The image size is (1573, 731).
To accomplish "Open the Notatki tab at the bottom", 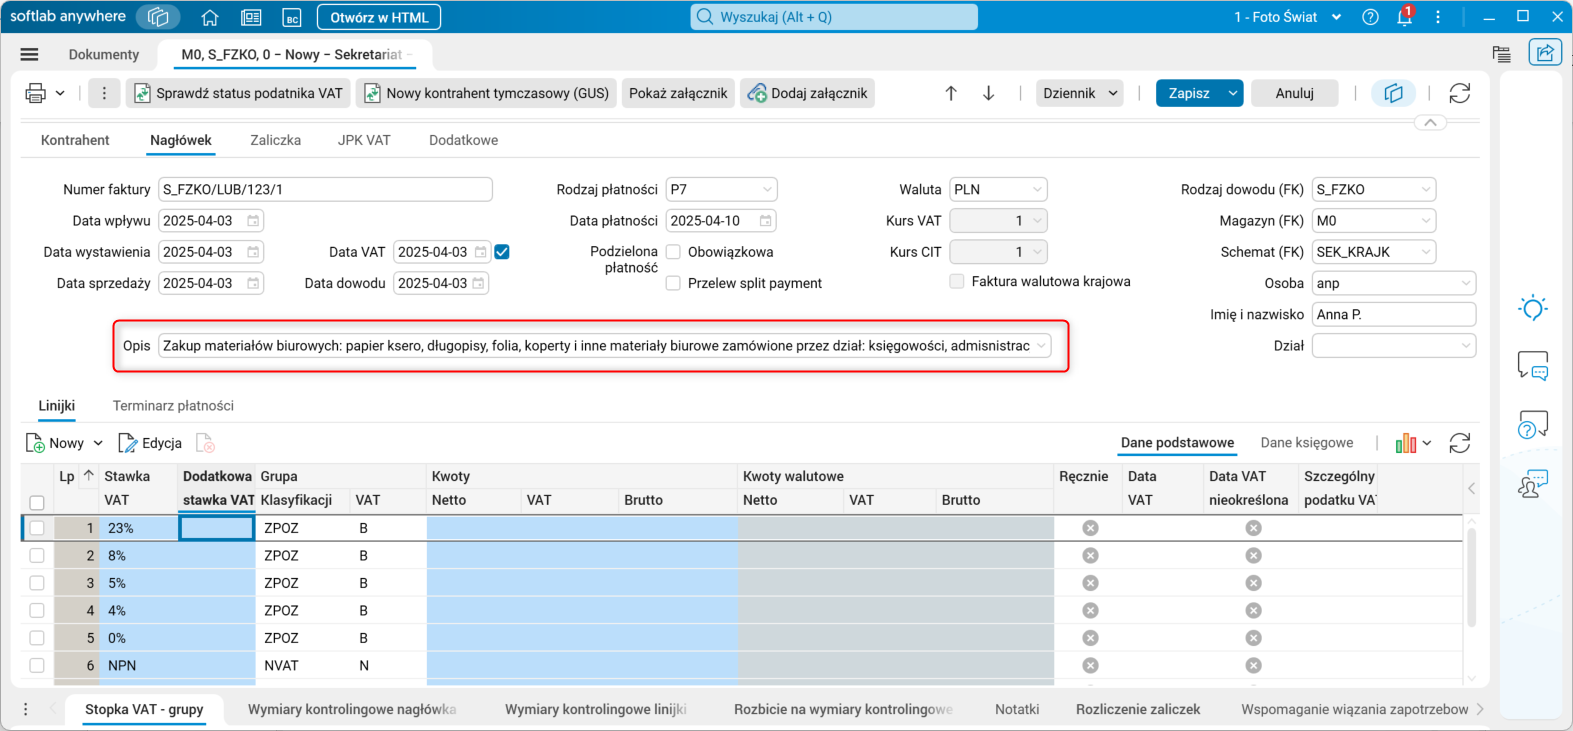I will (x=1017, y=709).
